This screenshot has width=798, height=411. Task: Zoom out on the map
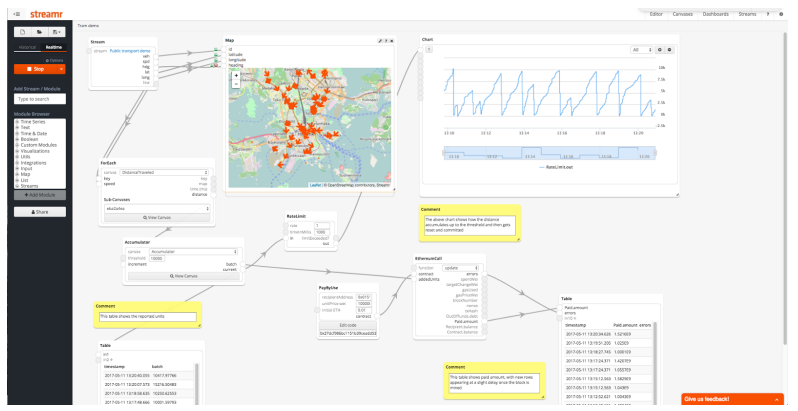[236, 84]
